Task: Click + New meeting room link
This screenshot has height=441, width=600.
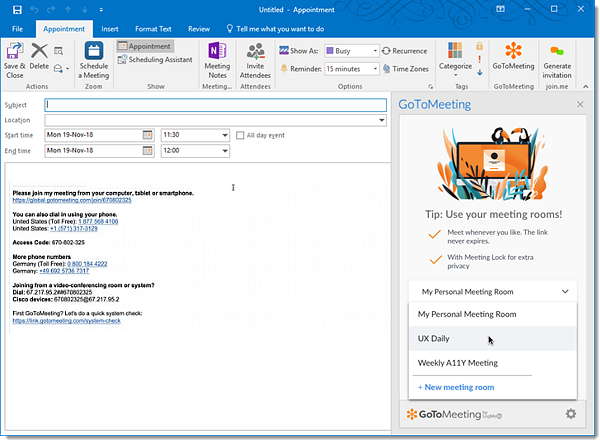Action: coord(456,387)
